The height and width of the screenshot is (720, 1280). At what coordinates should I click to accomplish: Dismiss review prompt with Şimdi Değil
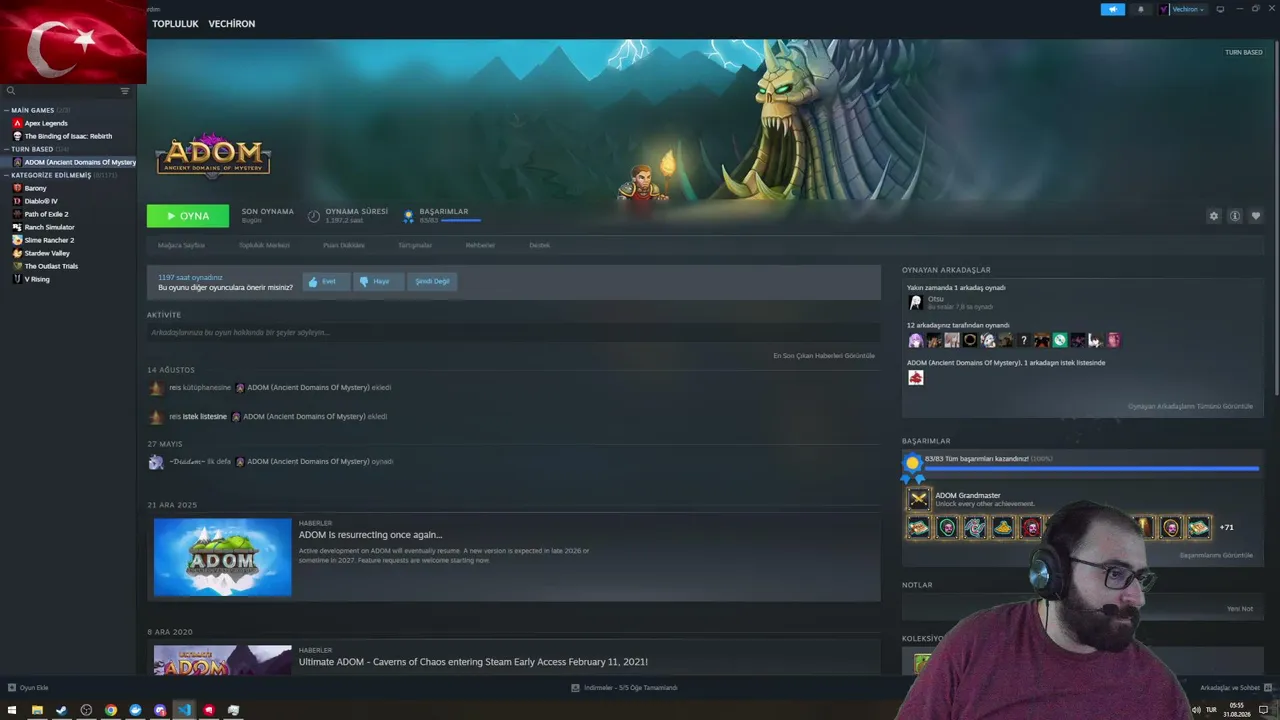pos(432,282)
